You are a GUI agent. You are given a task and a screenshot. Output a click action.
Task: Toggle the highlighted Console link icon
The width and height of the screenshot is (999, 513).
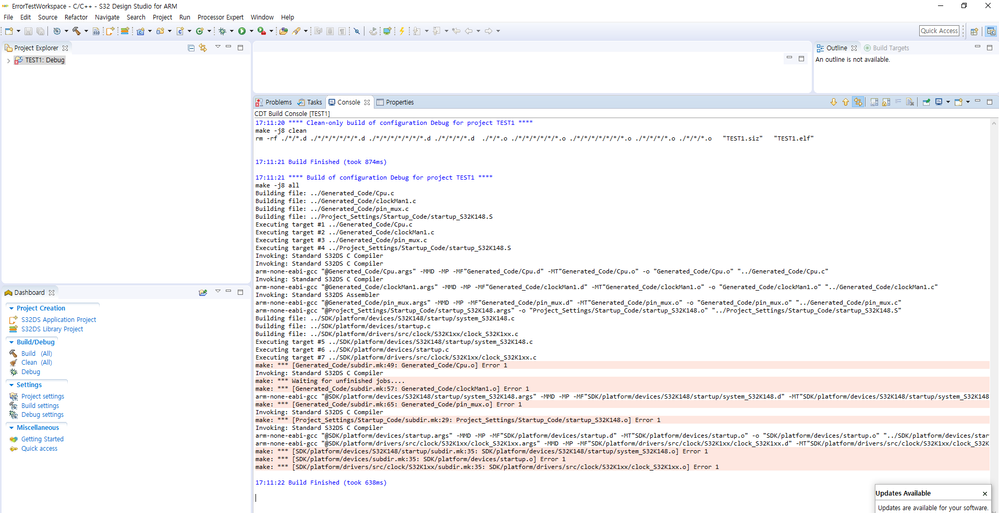click(858, 101)
